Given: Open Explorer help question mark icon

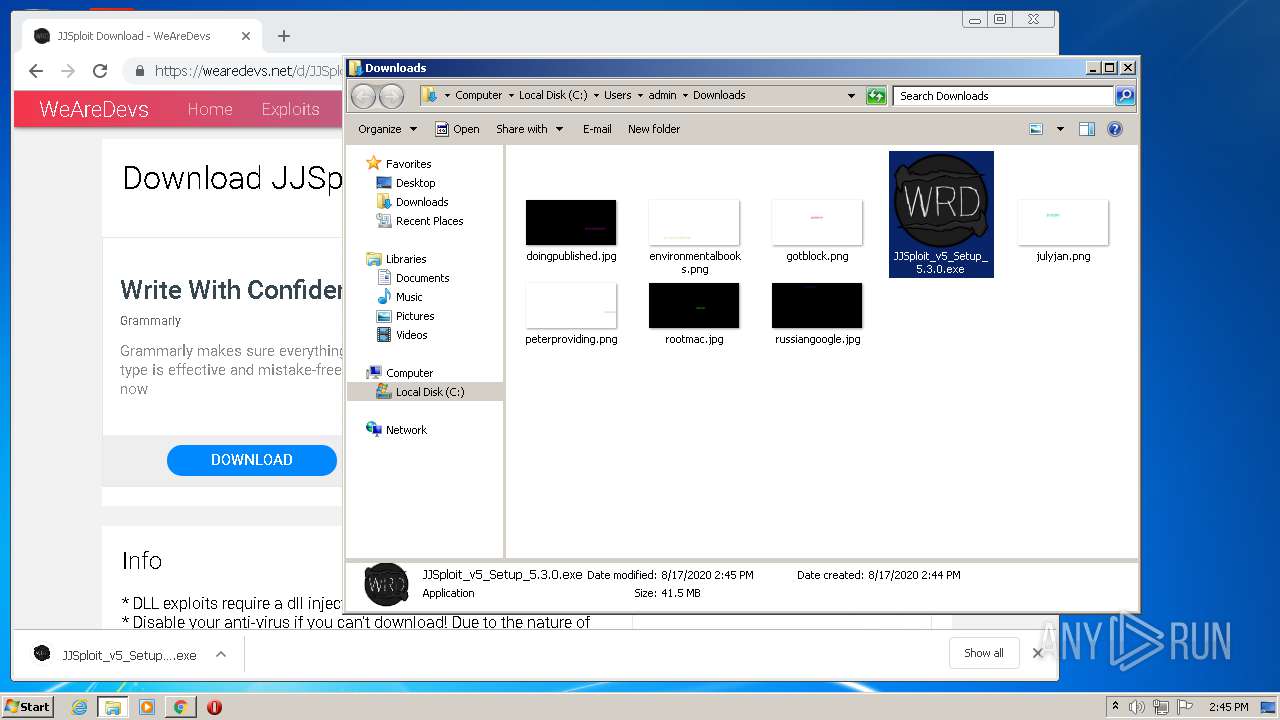Looking at the screenshot, I should tap(1115, 129).
